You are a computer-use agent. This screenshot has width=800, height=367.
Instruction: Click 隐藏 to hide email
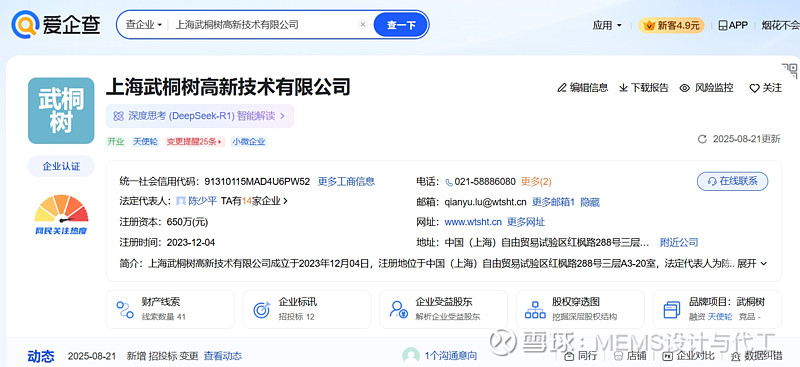click(590, 202)
